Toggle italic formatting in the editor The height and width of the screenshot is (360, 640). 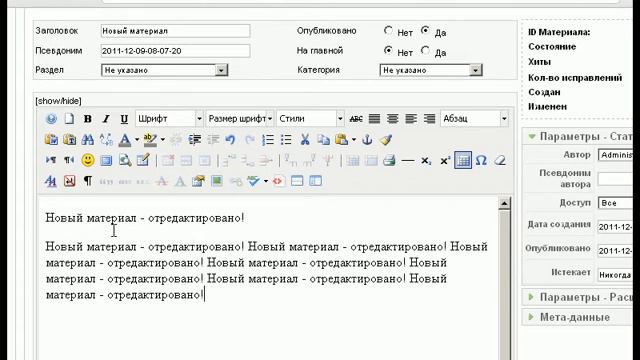(106, 119)
